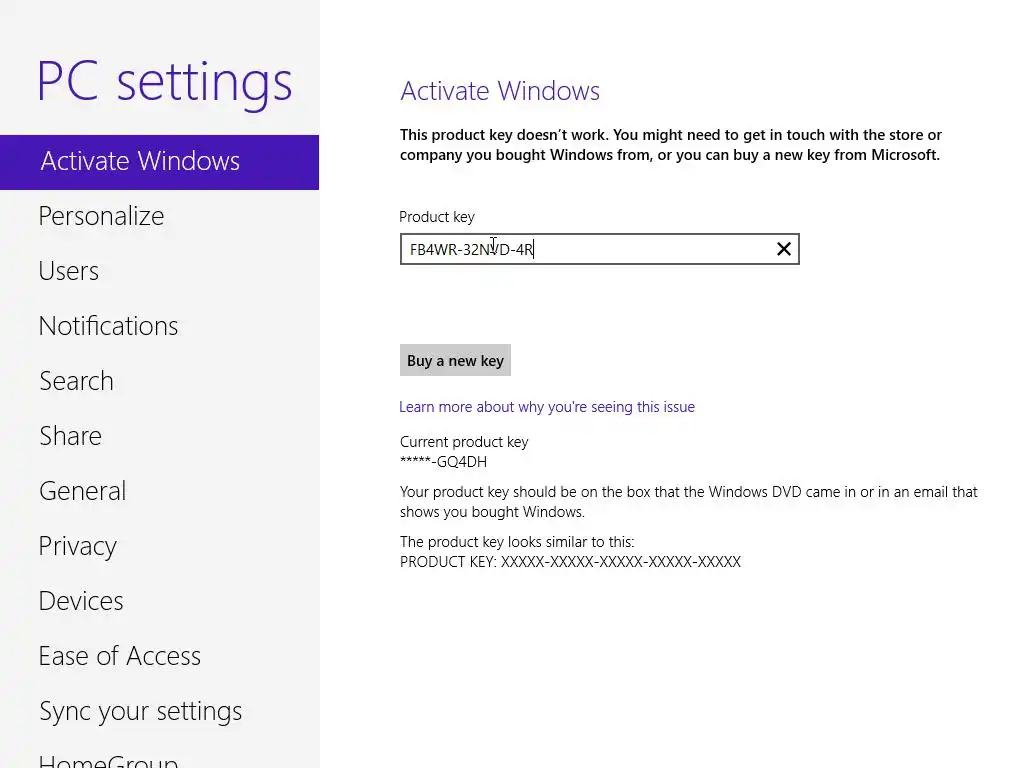Click the 'Product key' field label
Screen dimensions: 1024x768
437,217
